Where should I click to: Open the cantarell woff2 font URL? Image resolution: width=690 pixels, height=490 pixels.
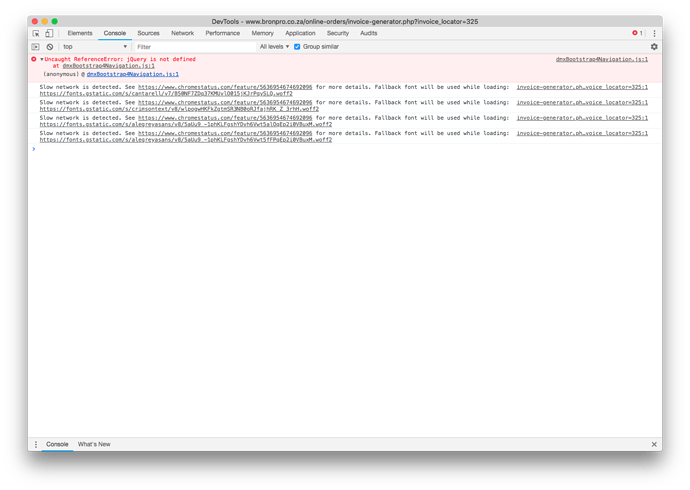pyautogui.click(x=166, y=93)
